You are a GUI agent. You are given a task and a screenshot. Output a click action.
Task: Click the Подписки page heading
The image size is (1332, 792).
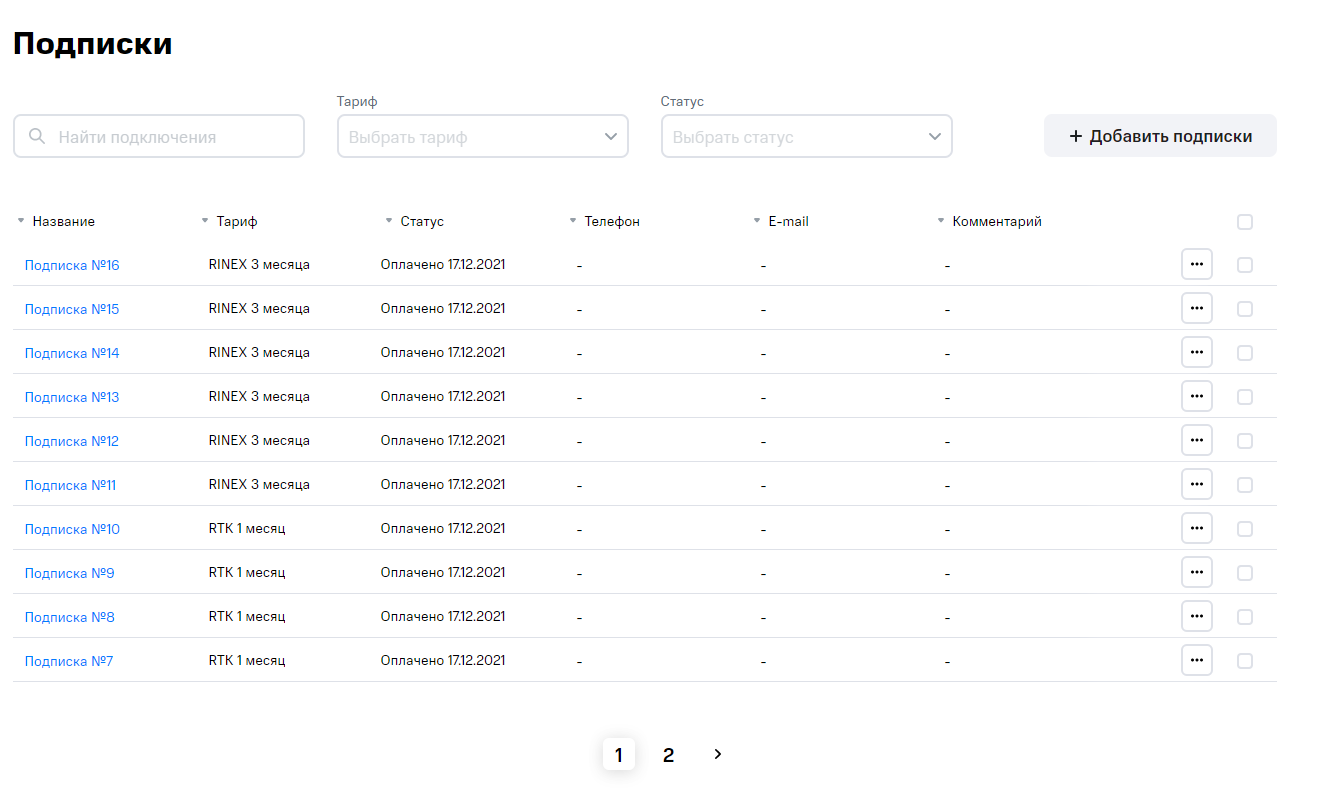click(93, 44)
